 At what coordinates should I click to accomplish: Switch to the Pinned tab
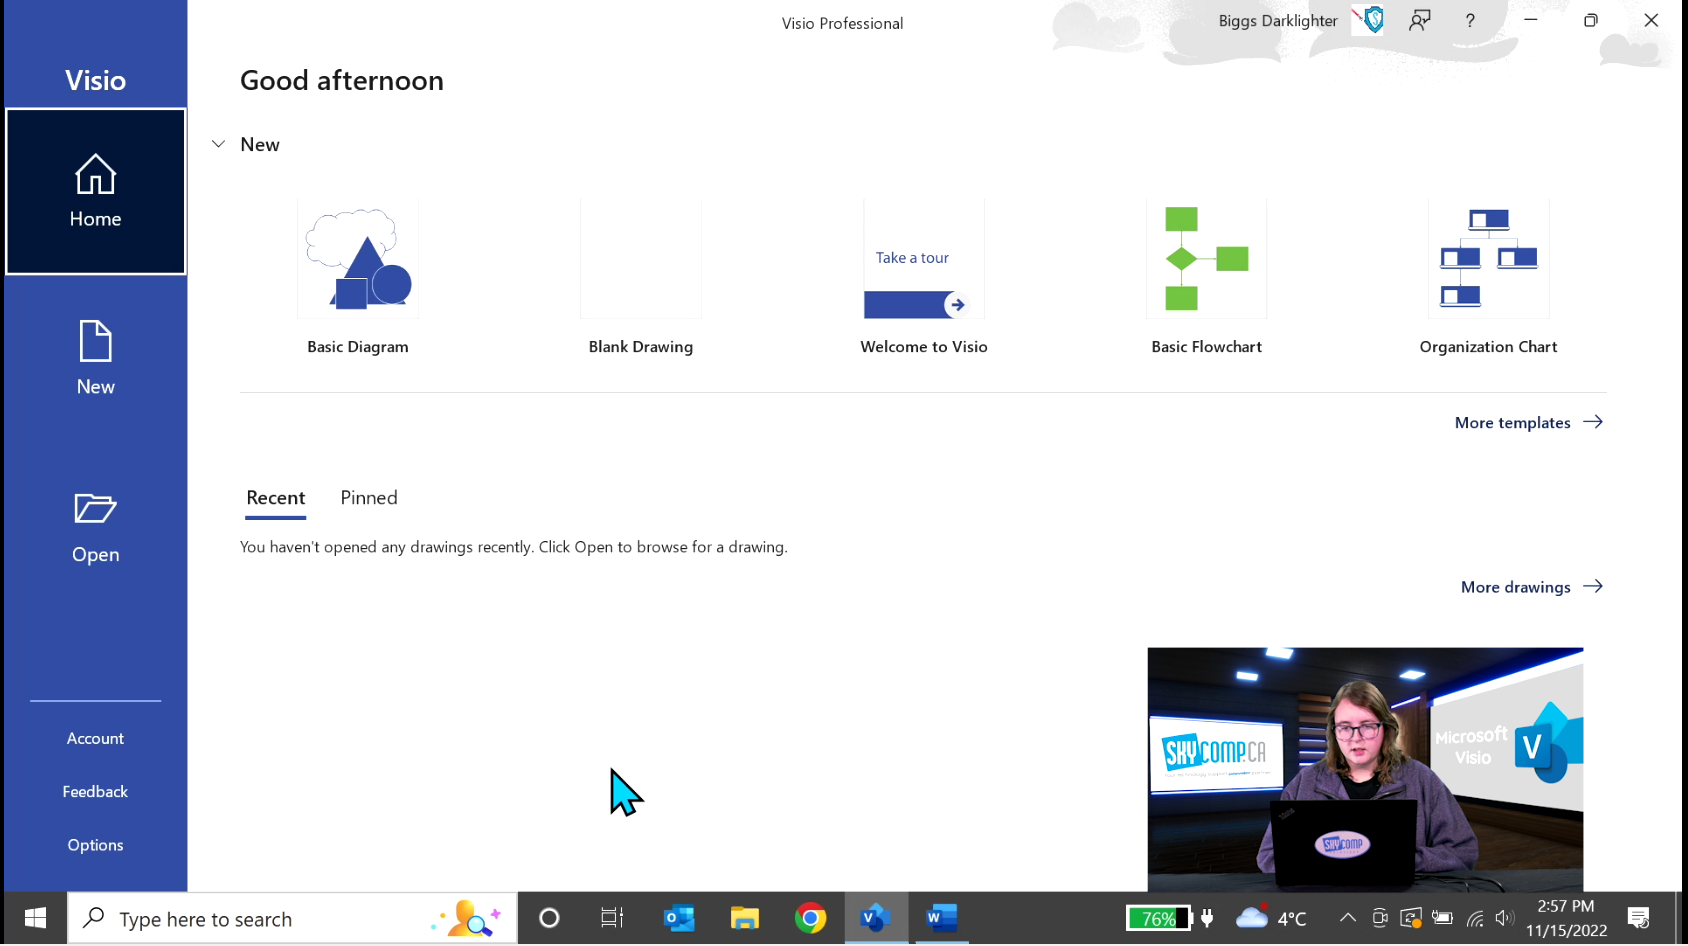[x=368, y=497]
